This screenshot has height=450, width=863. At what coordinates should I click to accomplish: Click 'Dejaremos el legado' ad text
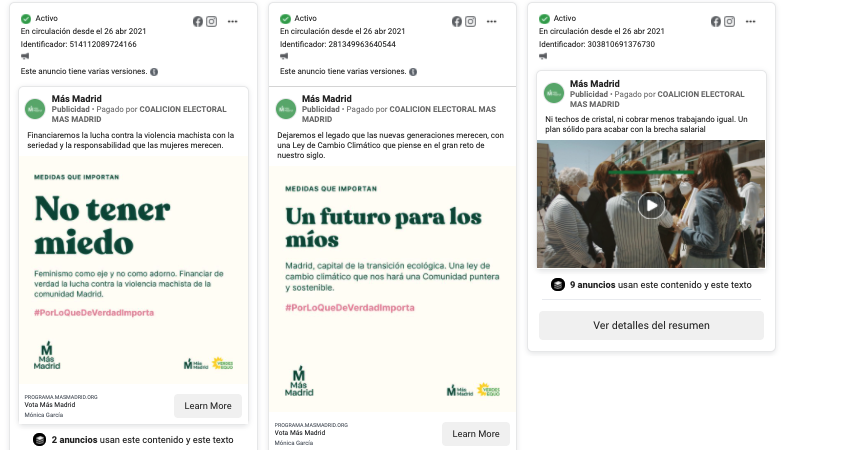[x=391, y=145]
